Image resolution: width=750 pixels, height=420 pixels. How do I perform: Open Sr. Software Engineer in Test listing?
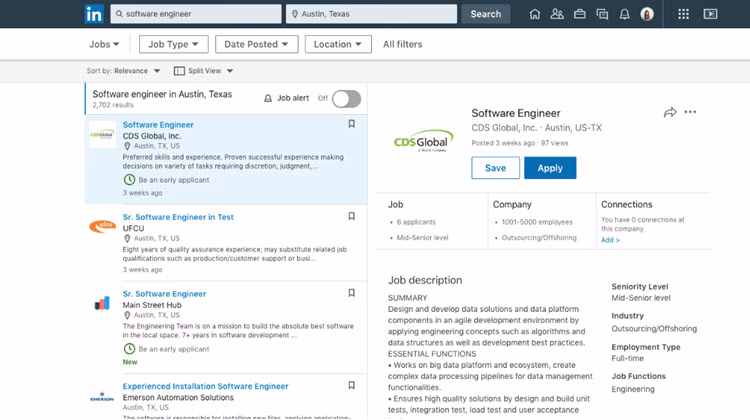tap(178, 217)
